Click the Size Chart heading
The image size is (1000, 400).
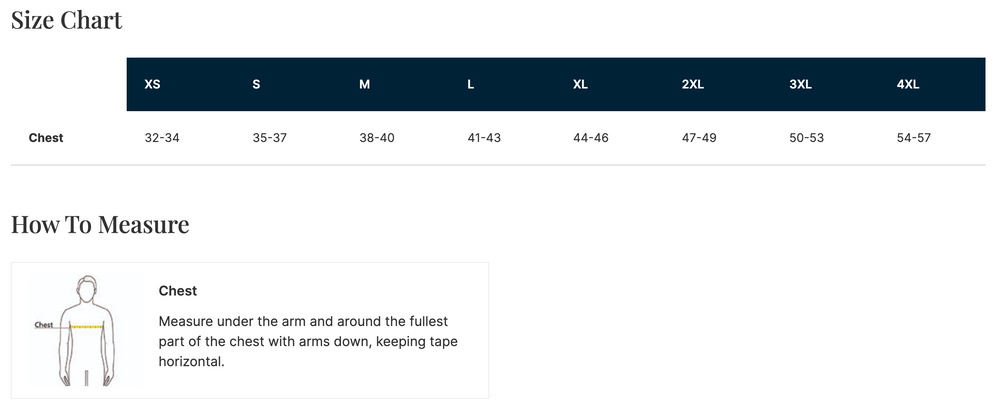[67, 20]
